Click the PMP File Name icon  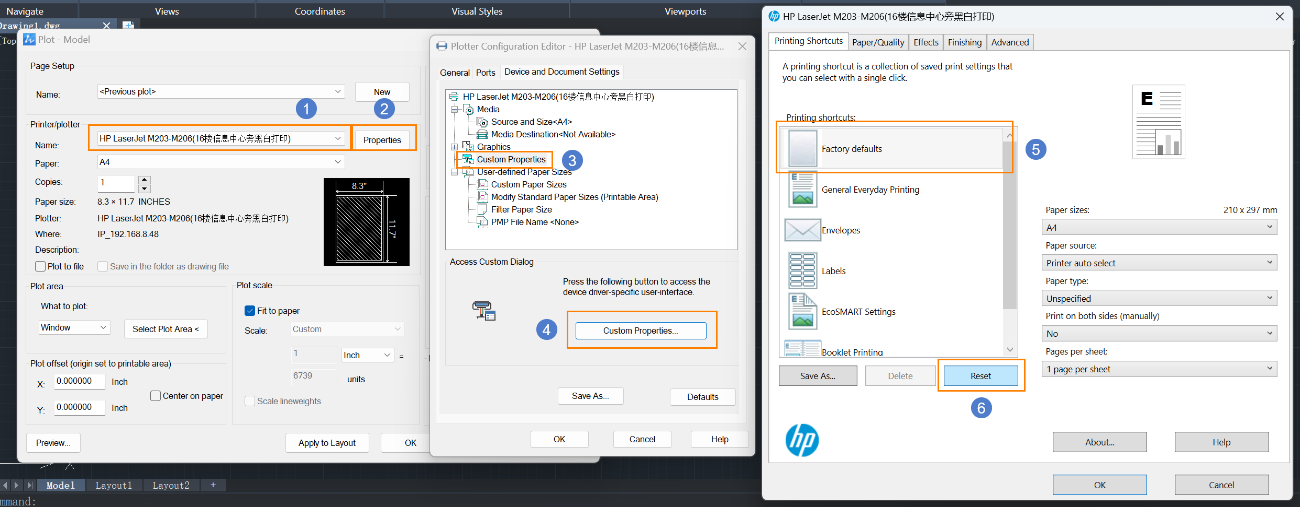pyautogui.click(x=483, y=222)
